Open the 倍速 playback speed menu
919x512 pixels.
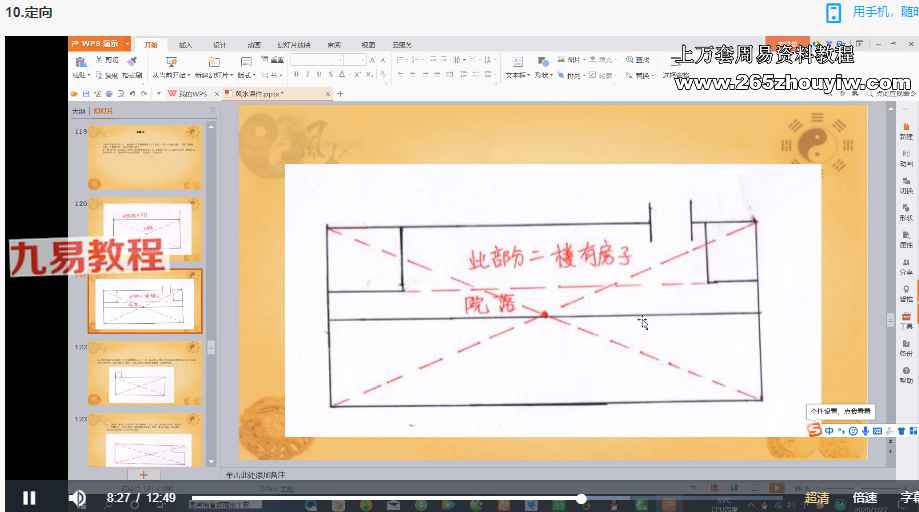click(x=865, y=498)
